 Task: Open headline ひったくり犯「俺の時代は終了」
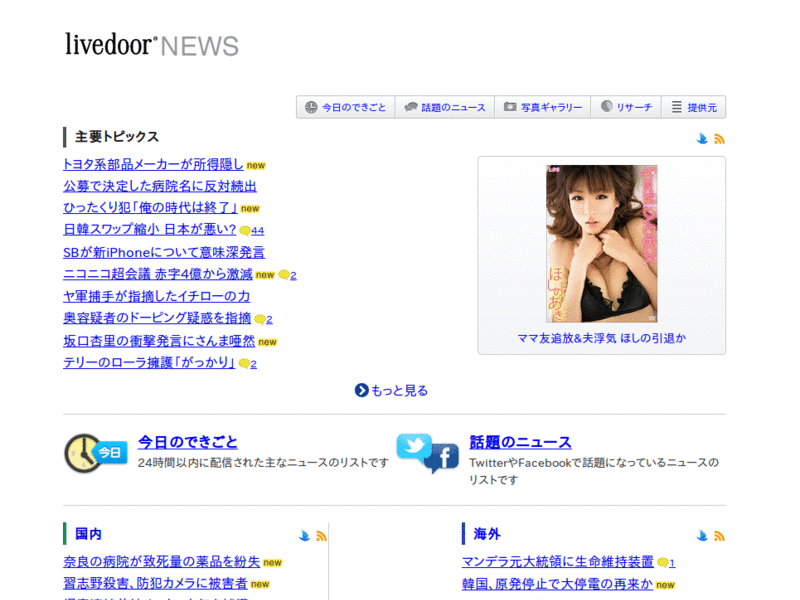pyautogui.click(x=151, y=208)
